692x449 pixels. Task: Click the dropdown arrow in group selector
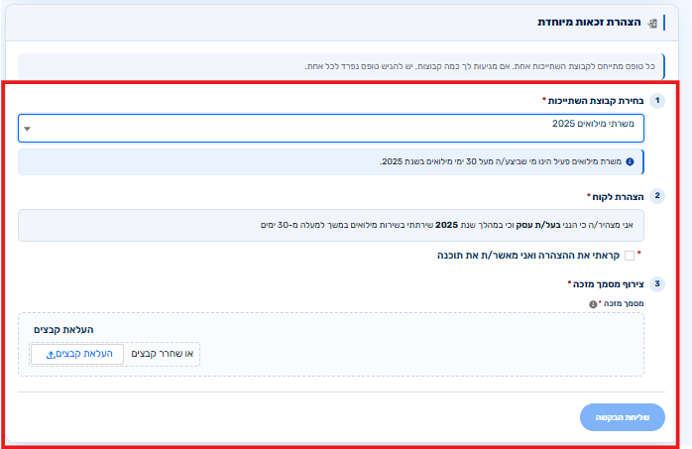pos(27,129)
